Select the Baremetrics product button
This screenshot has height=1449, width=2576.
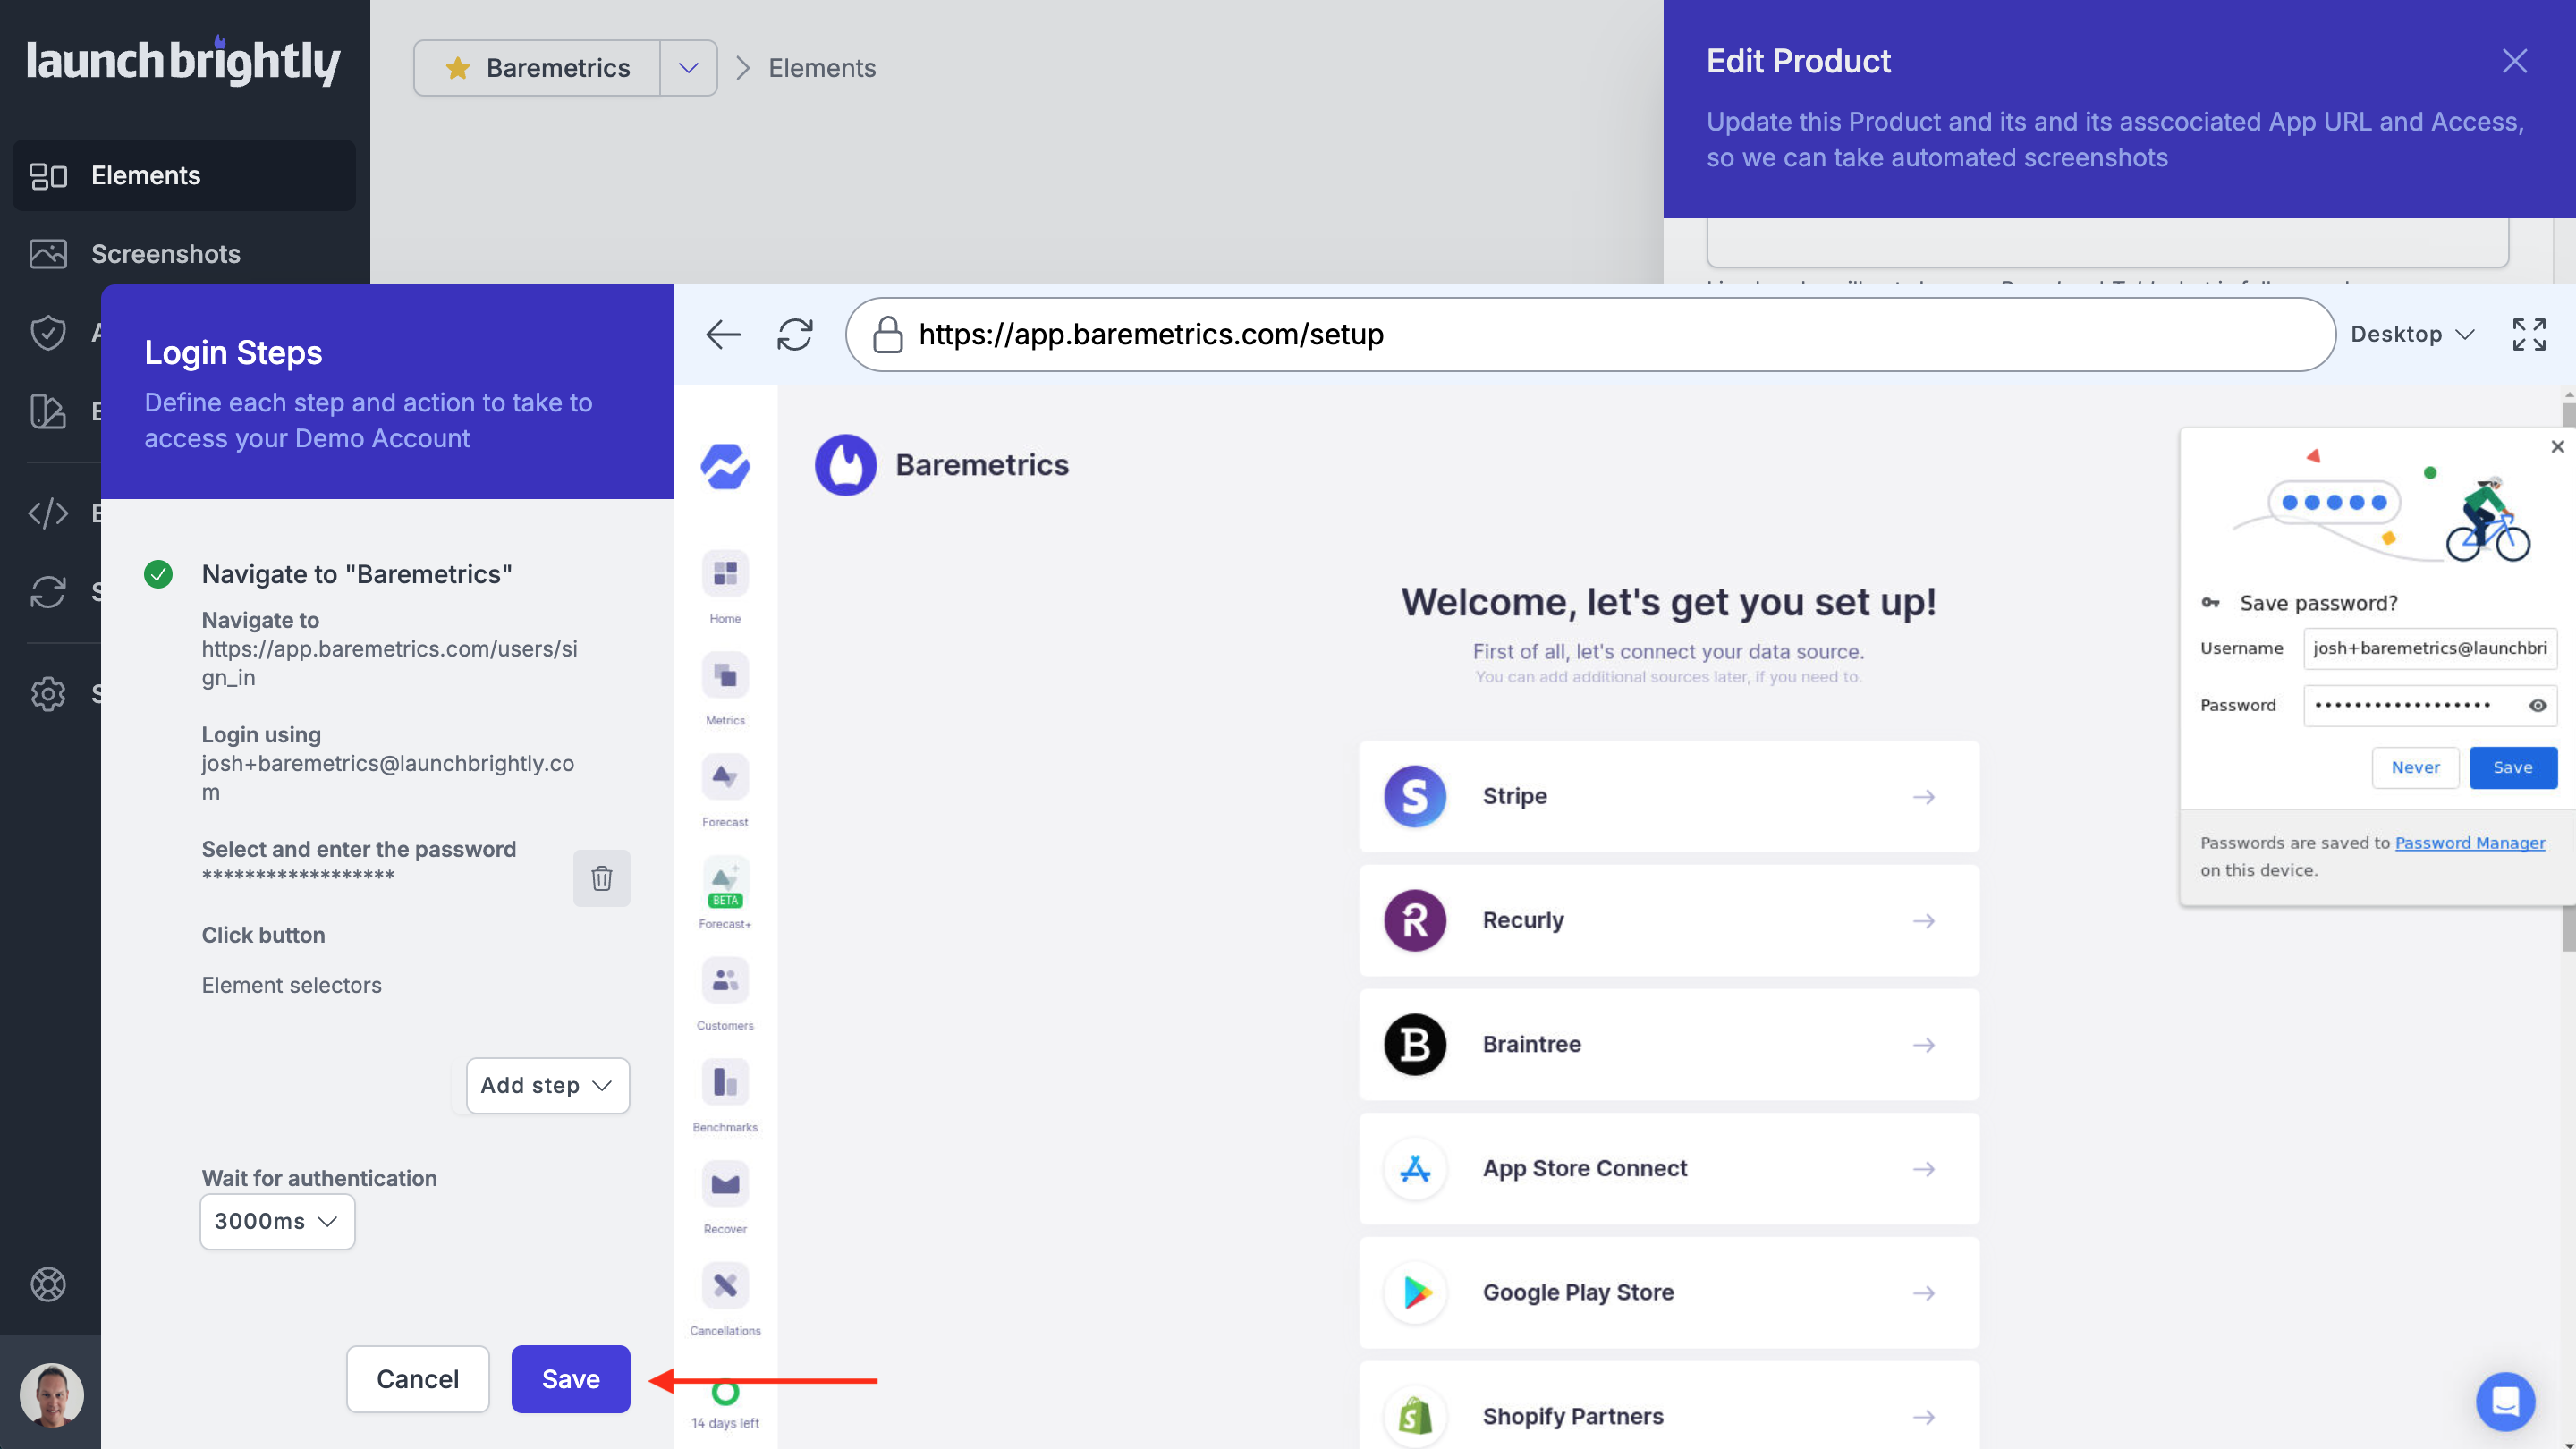pos(537,68)
